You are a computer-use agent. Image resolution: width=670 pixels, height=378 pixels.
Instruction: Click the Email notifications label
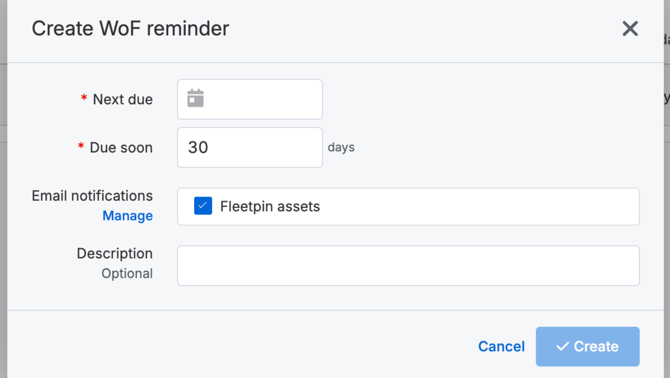click(92, 196)
